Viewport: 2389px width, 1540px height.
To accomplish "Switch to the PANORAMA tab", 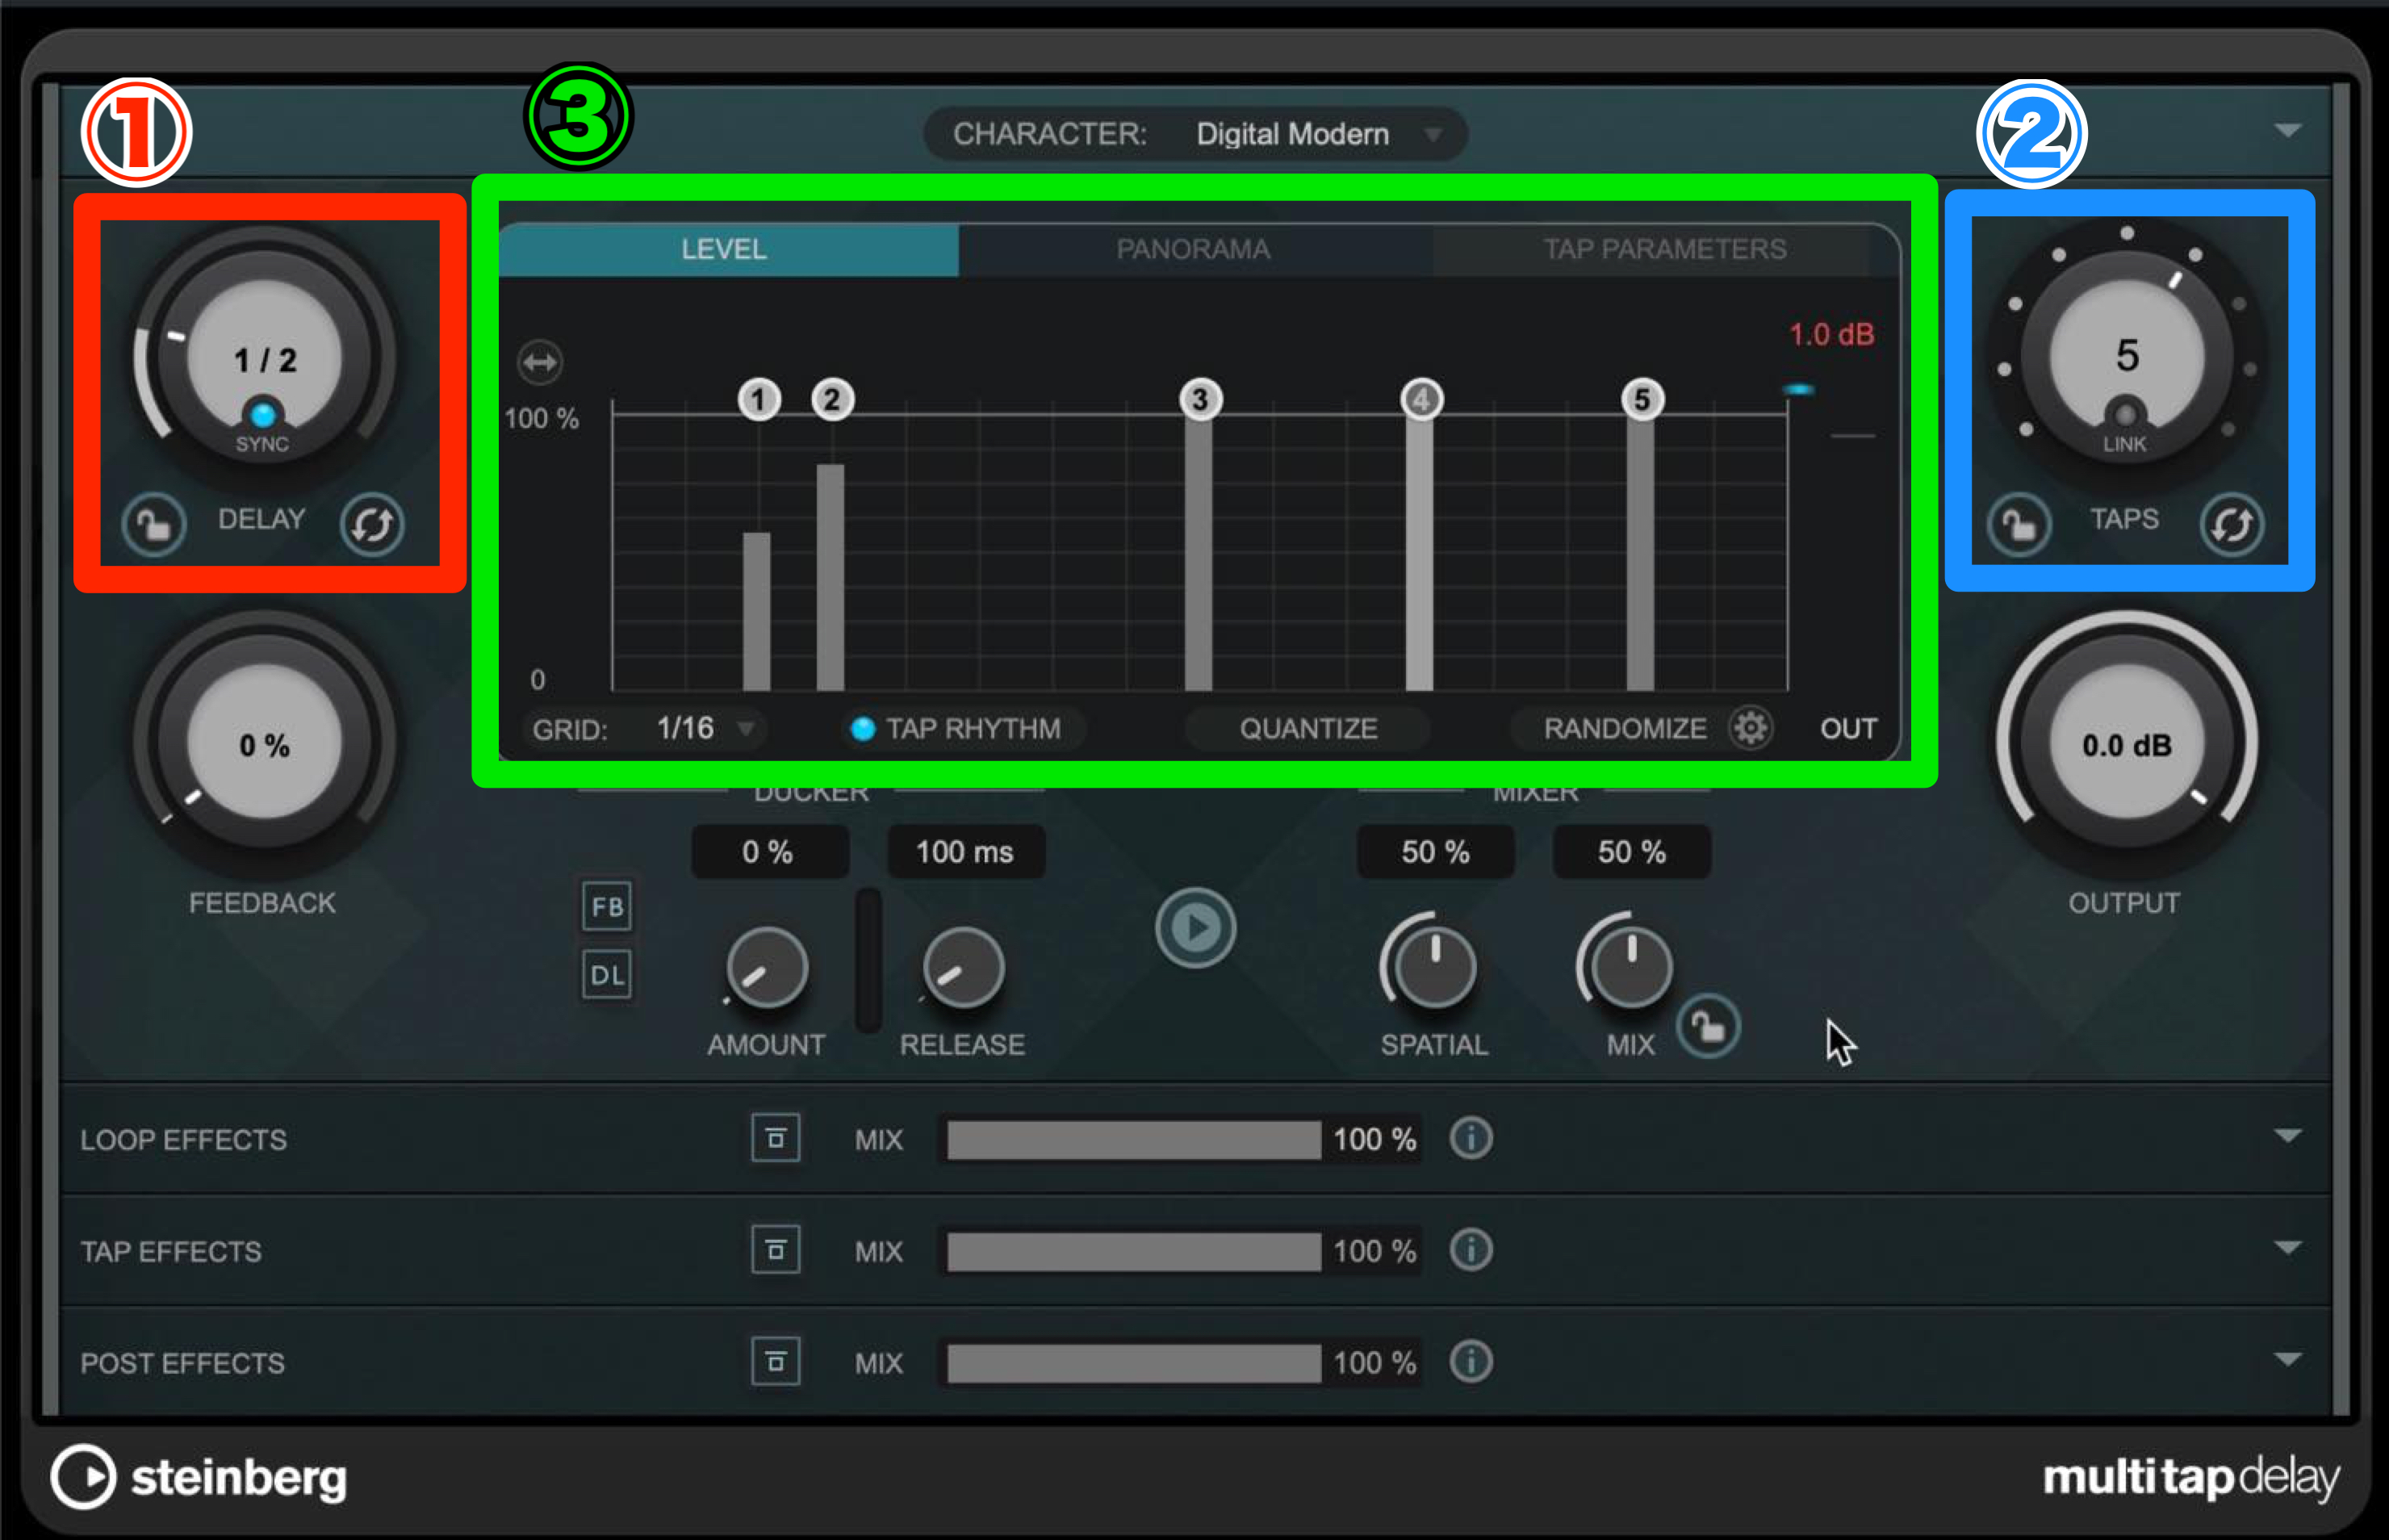I will point(1195,249).
